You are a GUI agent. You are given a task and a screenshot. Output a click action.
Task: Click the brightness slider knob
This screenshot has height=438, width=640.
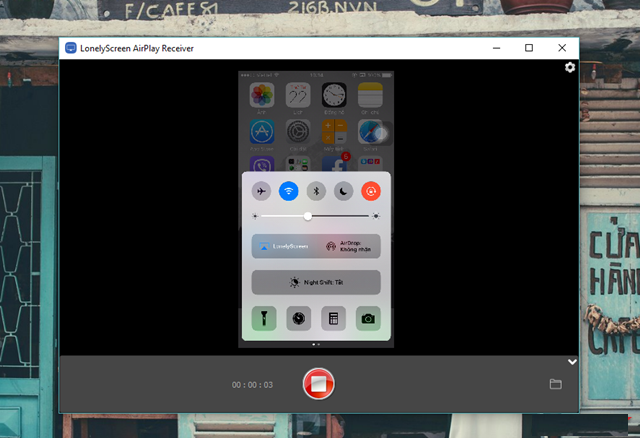click(x=308, y=216)
